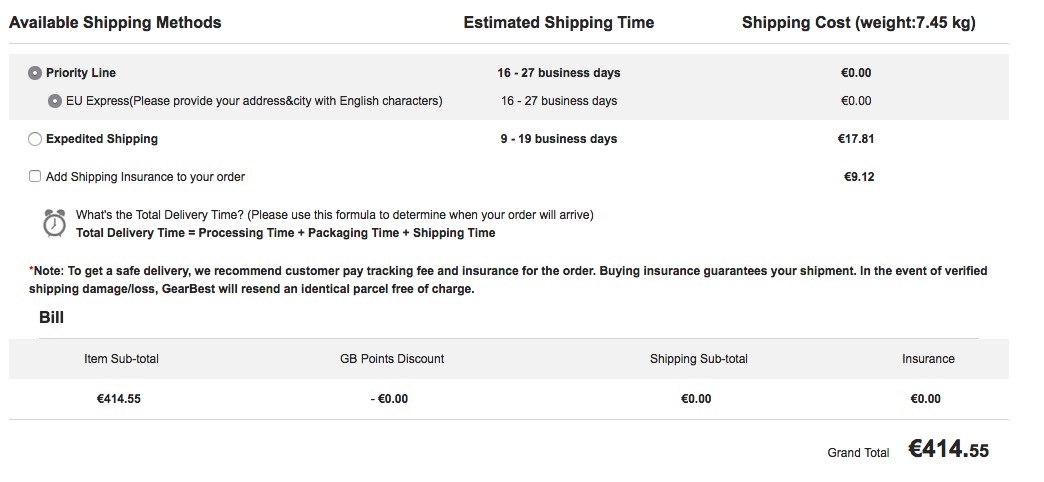The width and height of the screenshot is (1044, 482).
Task: Select the Priority Line radio button
Action: tap(35, 73)
